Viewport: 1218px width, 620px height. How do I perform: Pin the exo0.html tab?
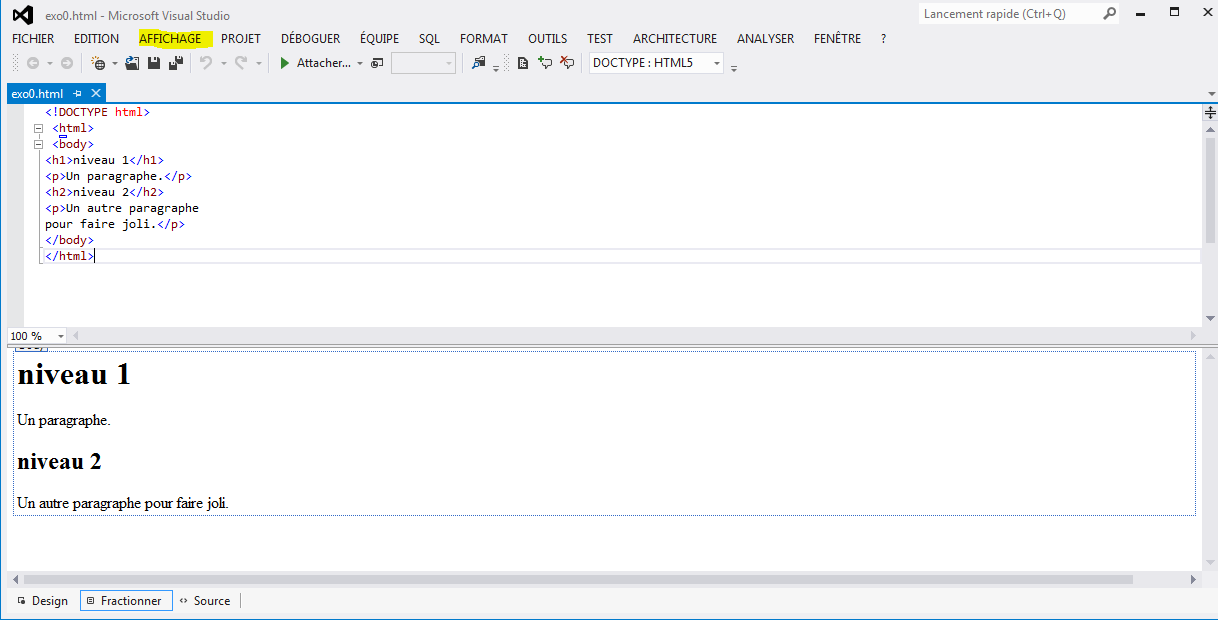coord(78,94)
